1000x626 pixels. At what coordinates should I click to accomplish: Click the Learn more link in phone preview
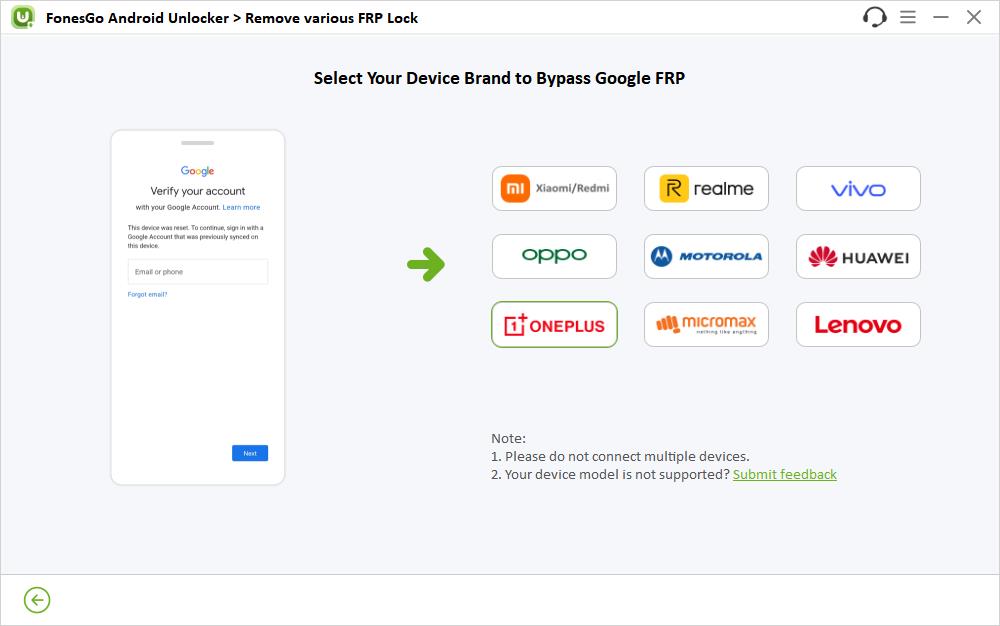(241, 207)
